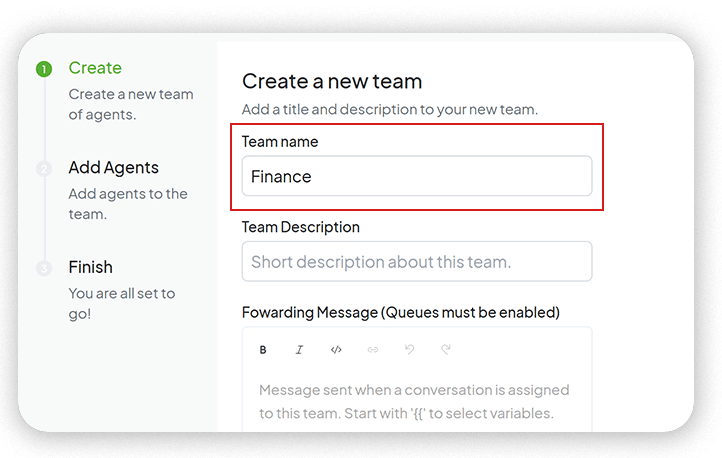Jump to the Finish step
Viewport: 722px width, 458px height.
point(90,267)
